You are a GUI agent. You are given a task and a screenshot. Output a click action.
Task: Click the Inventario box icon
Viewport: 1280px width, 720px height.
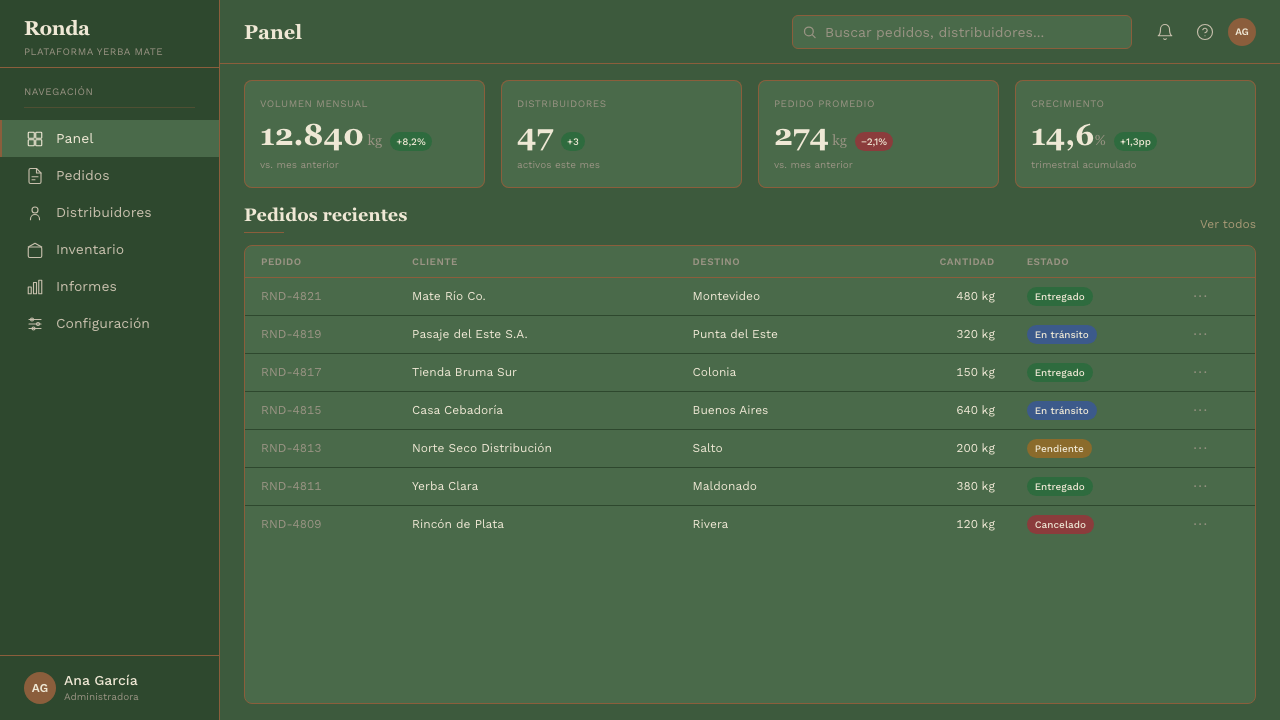pyautogui.click(x=35, y=250)
